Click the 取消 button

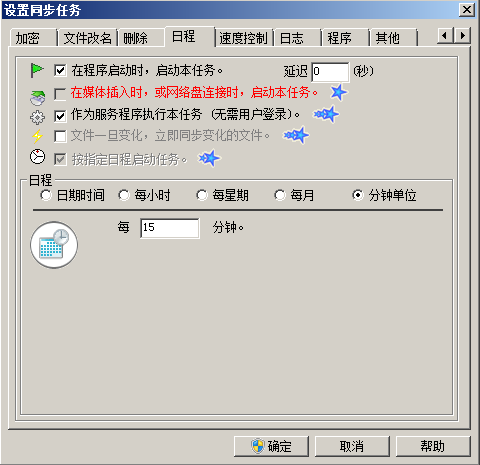coord(352,446)
